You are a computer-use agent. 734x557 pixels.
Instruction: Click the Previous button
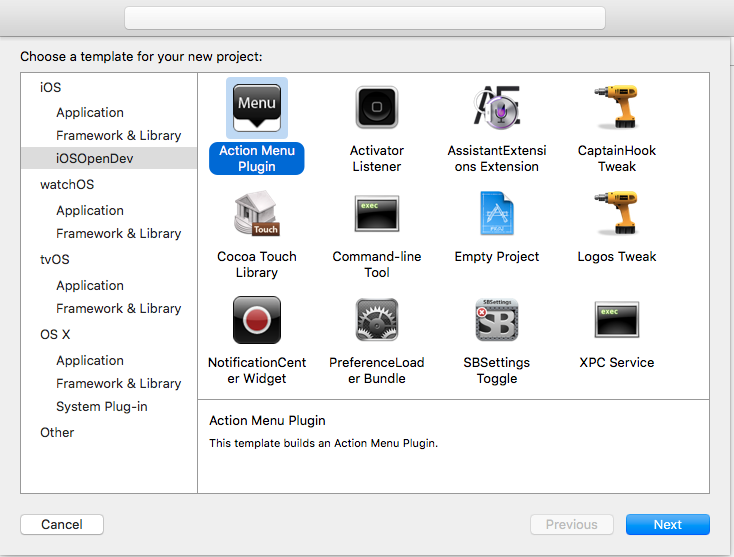tap(572, 524)
